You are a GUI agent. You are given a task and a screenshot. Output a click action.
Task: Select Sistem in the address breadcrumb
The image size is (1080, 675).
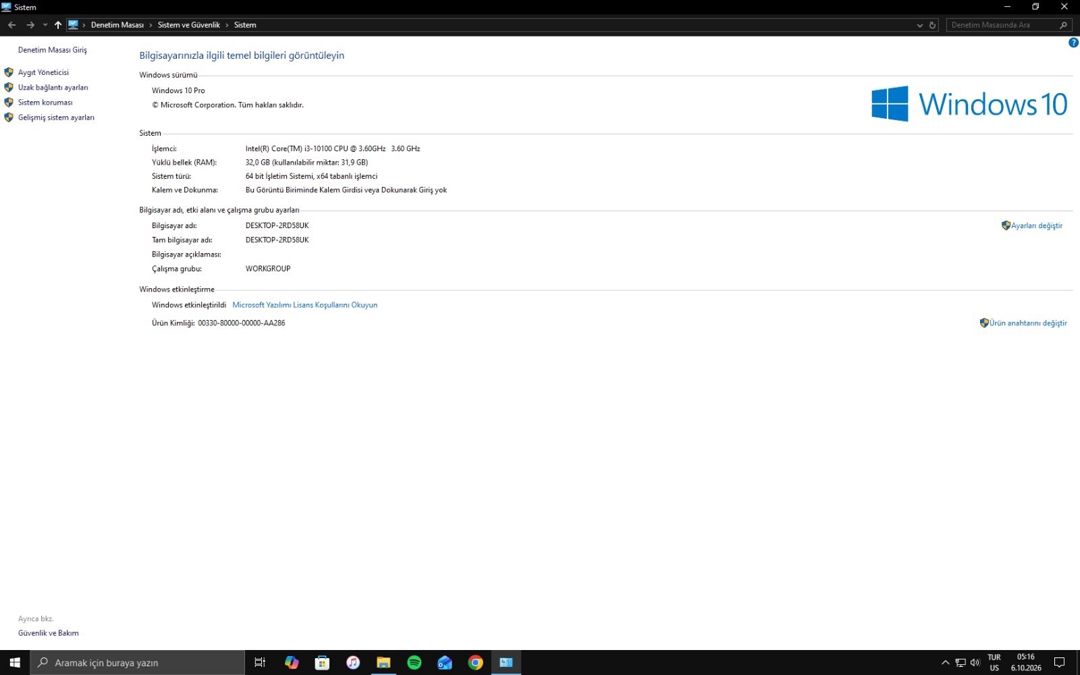coord(245,25)
